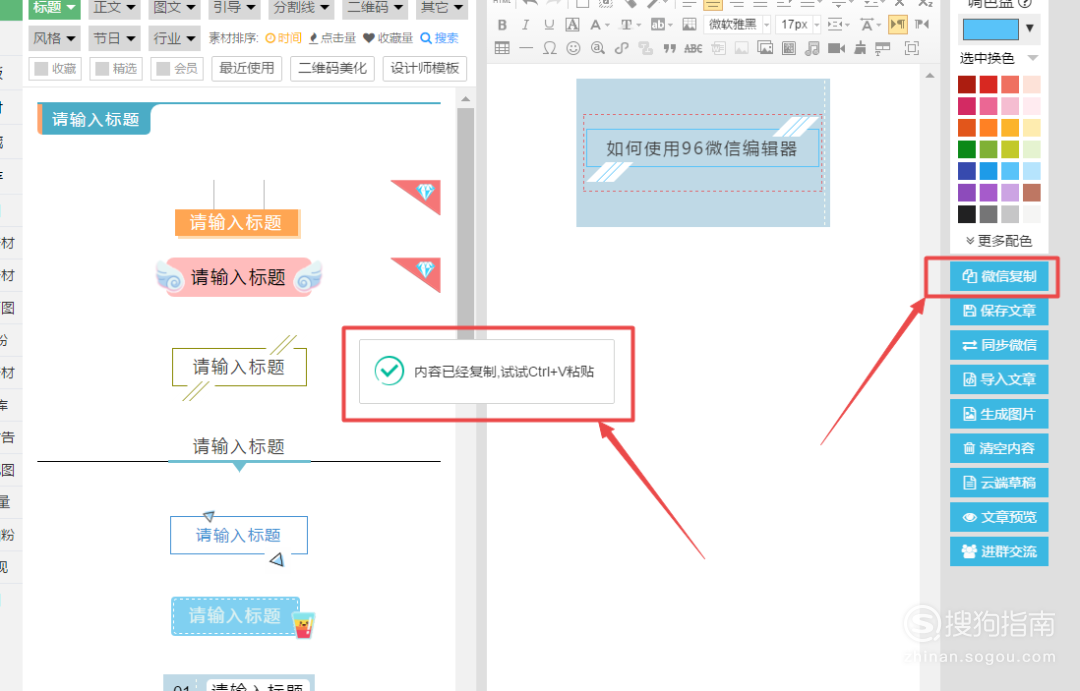Switch to the 图文 material tab
This screenshot has height=691, width=1080.
pos(174,8)
